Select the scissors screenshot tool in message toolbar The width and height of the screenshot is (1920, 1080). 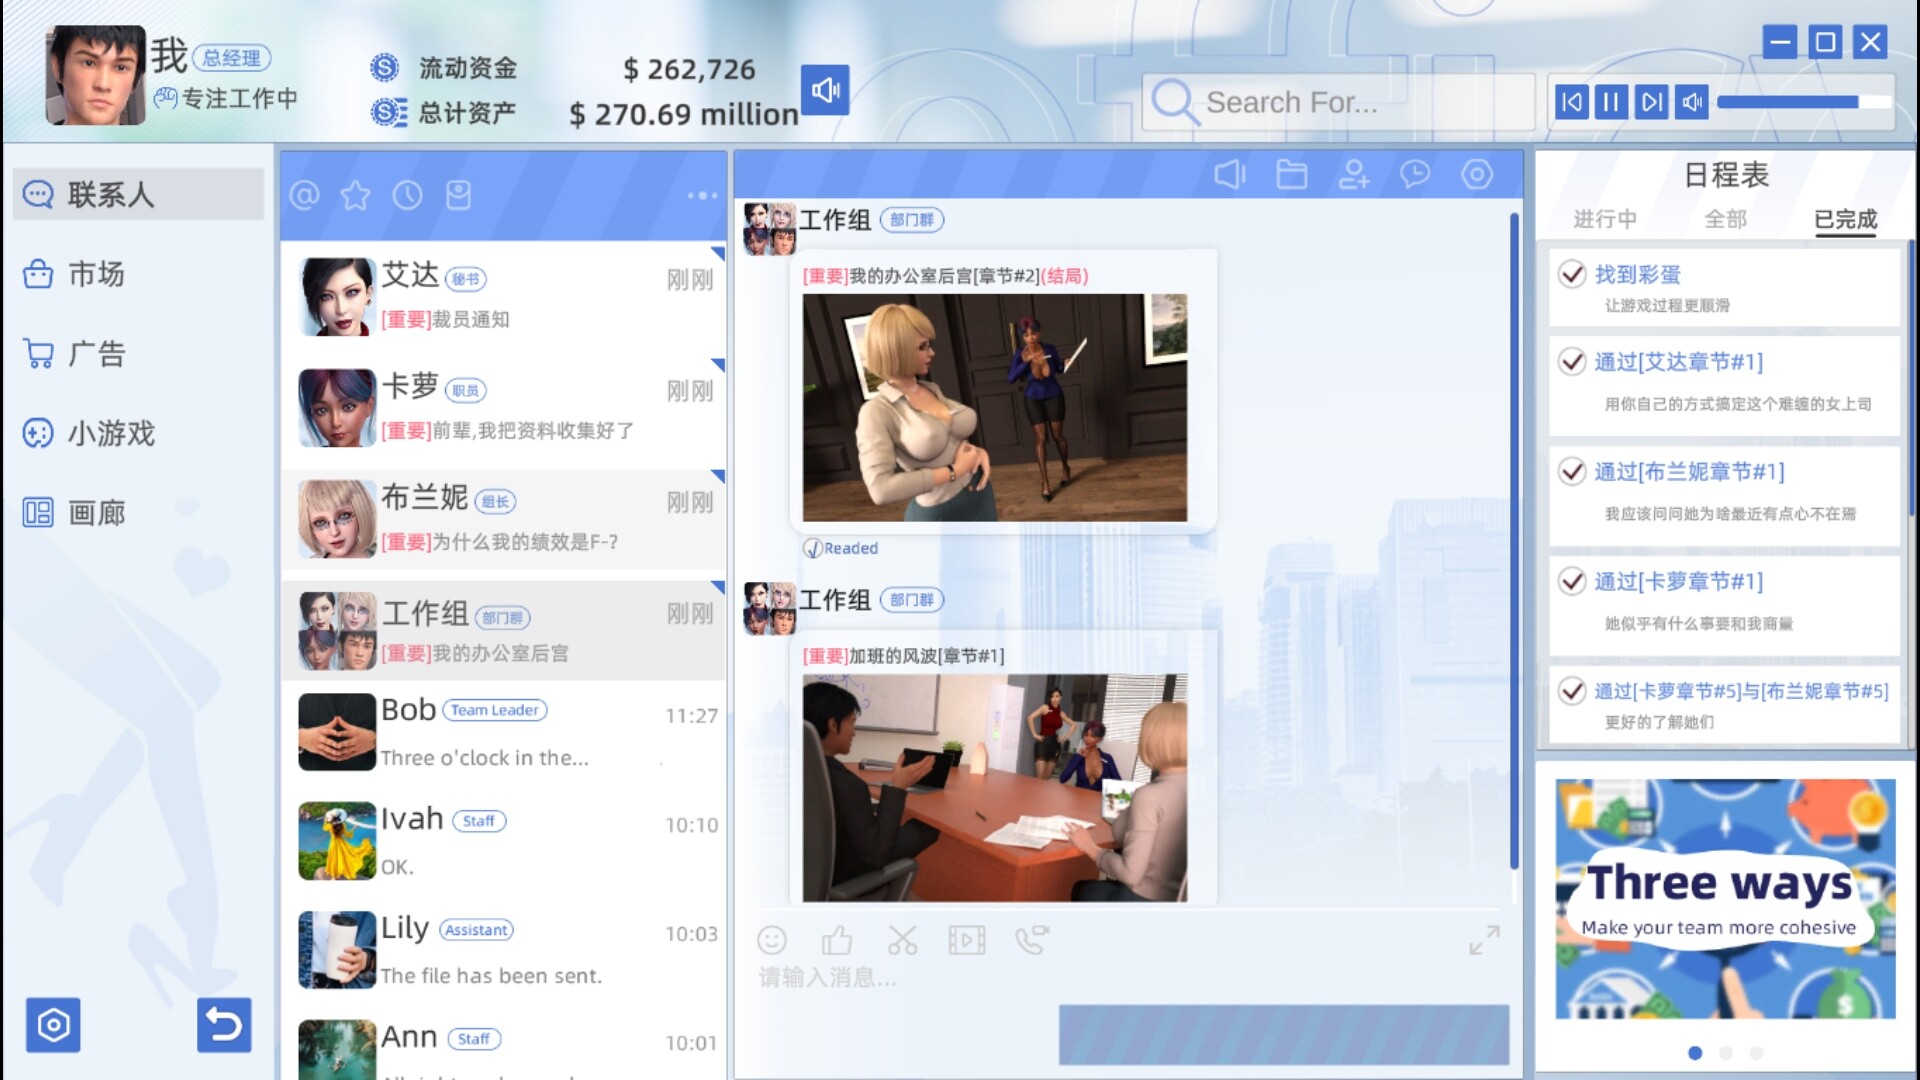tap(902, 940)
